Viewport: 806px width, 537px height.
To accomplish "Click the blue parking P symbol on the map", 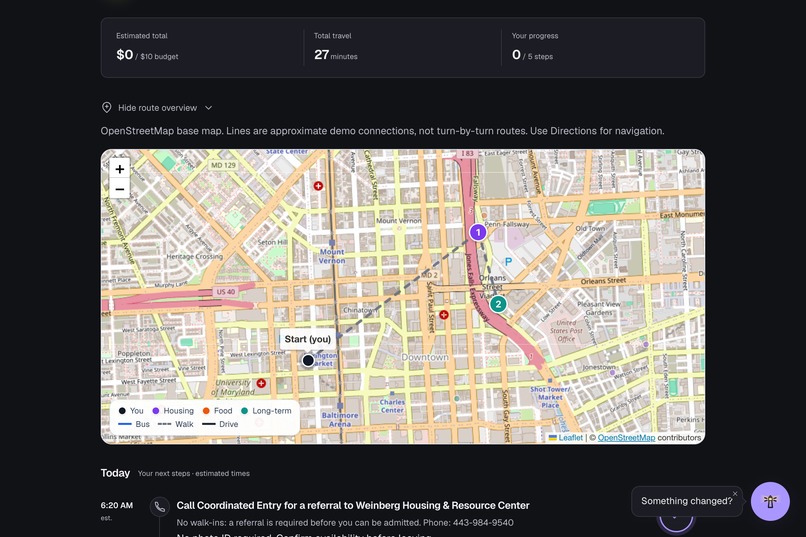I will pos(508,262).
